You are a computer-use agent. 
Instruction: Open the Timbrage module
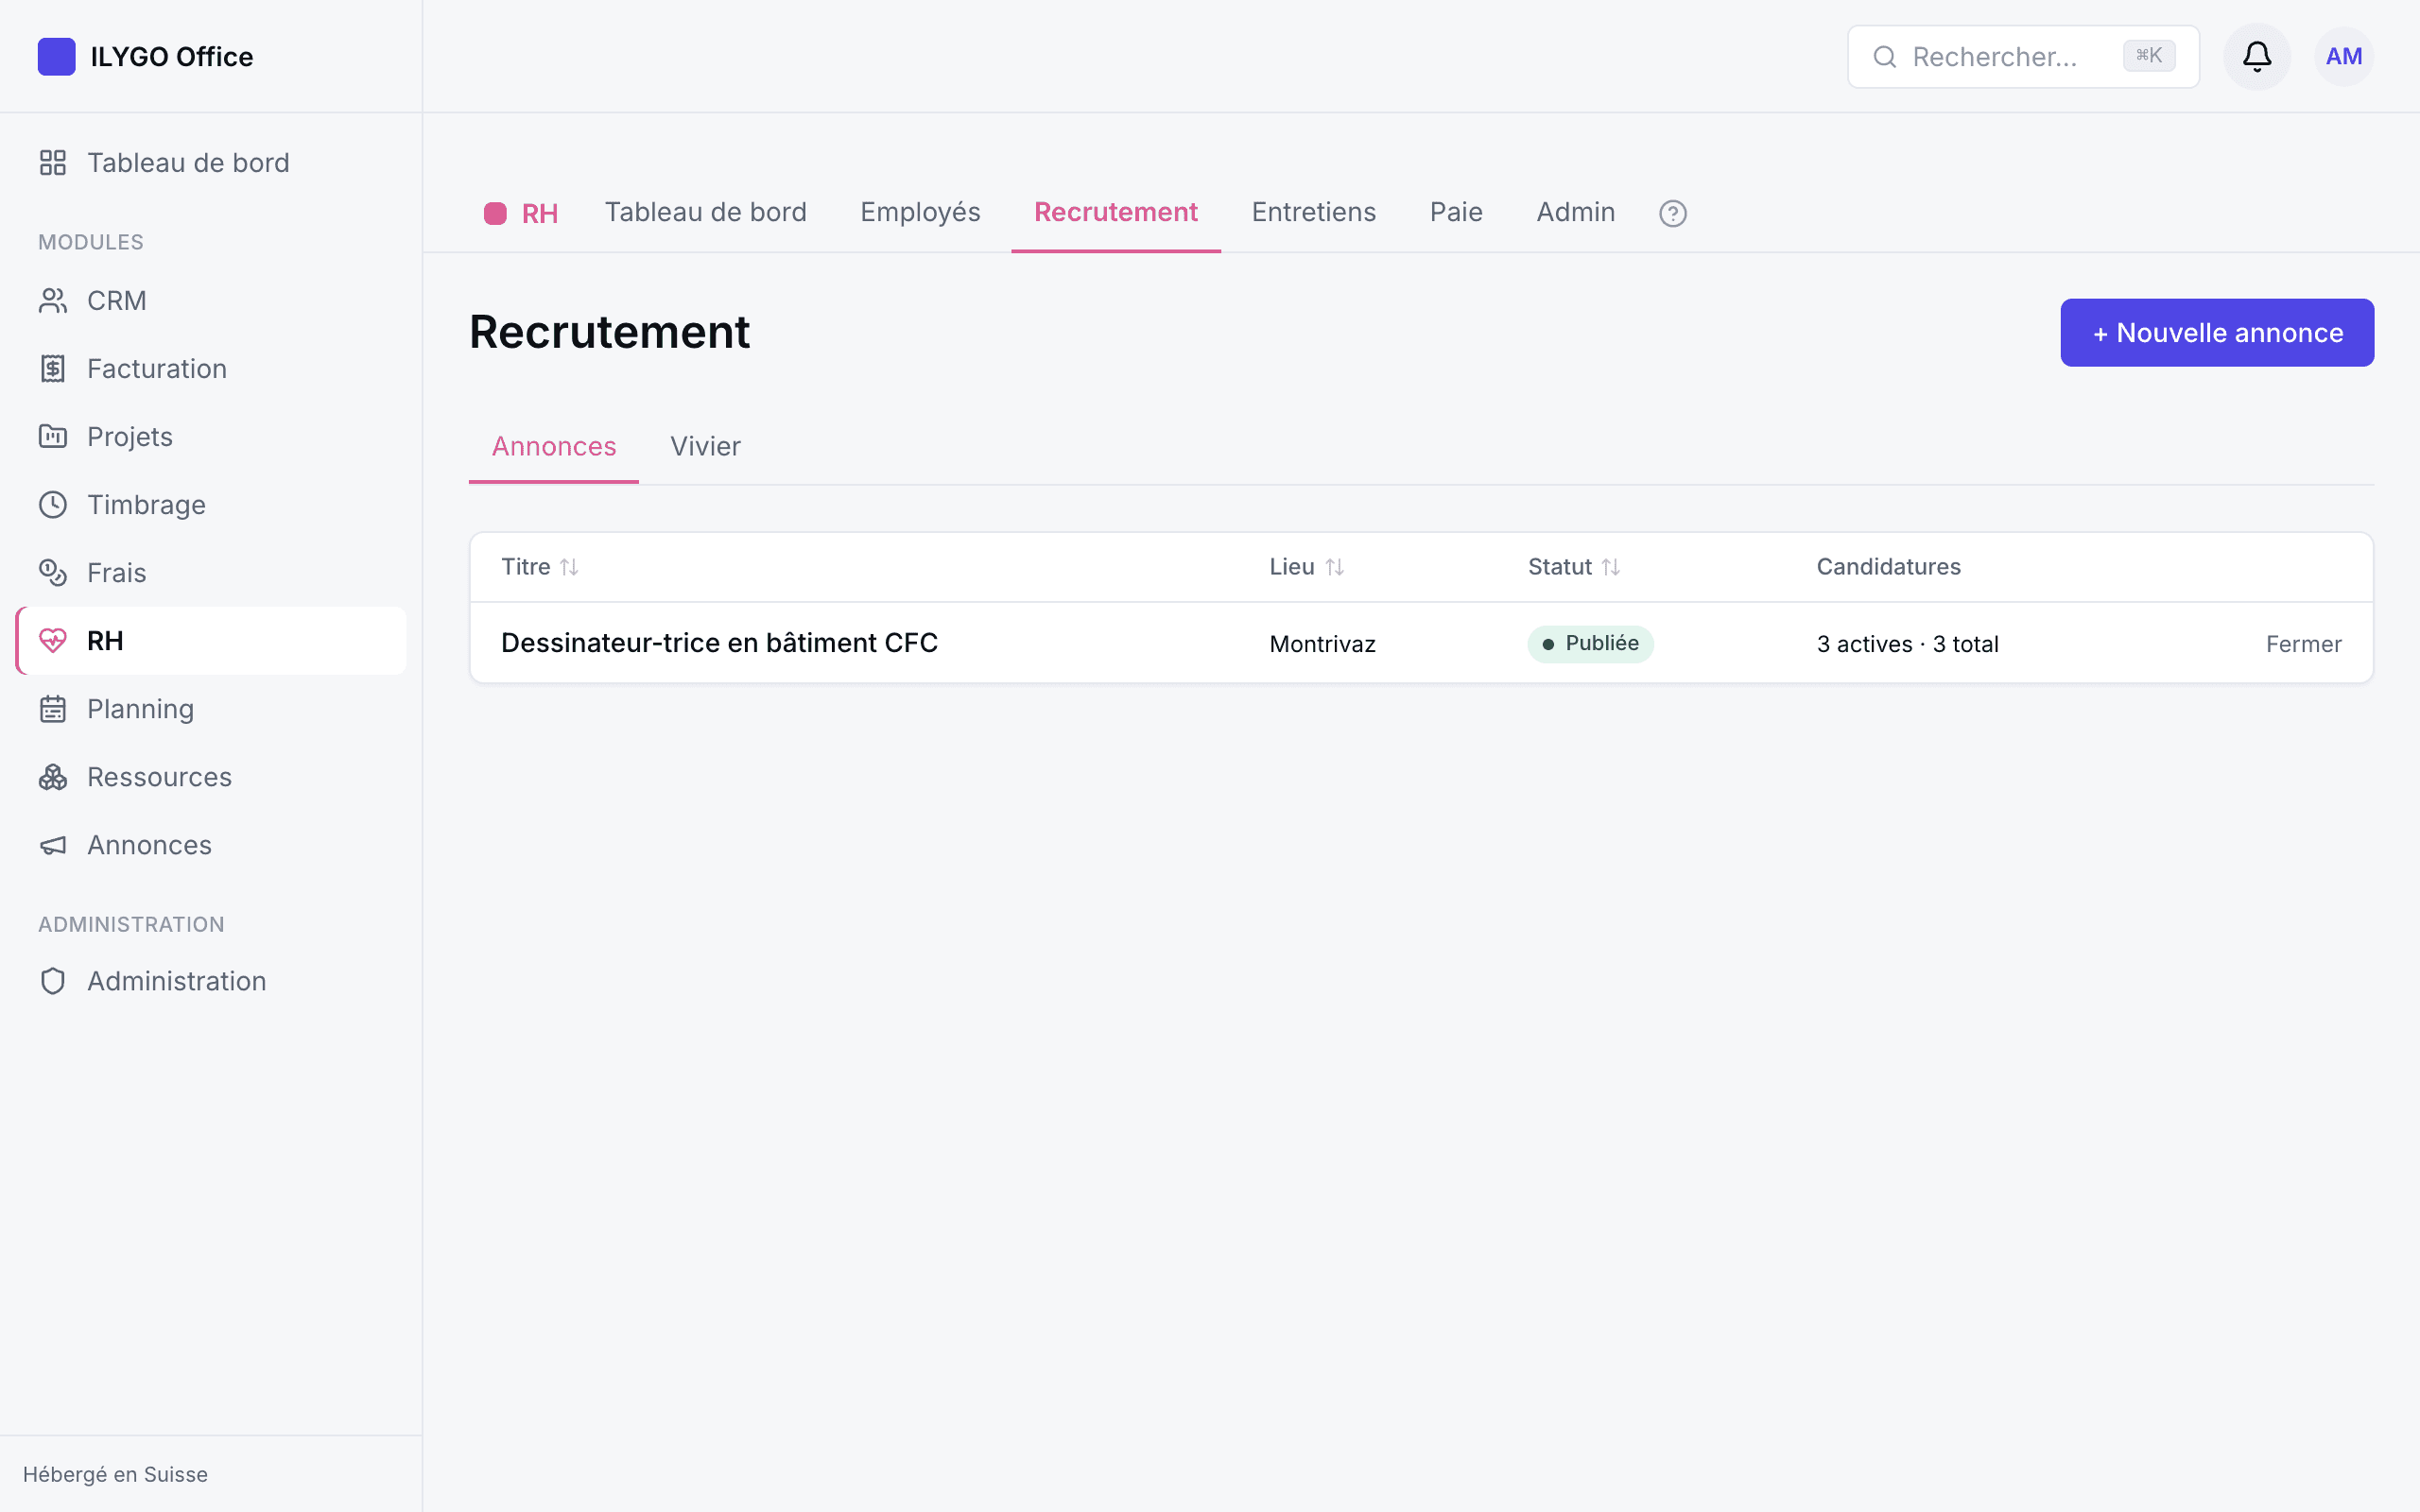211,505
